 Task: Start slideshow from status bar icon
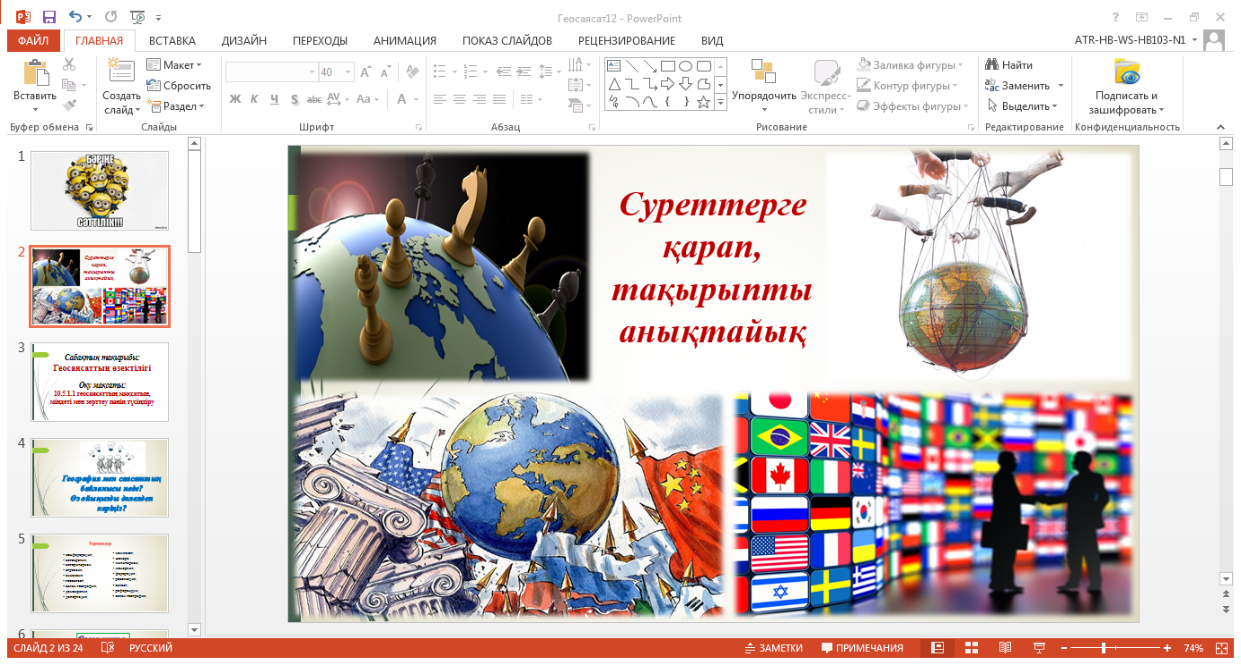1039,648
